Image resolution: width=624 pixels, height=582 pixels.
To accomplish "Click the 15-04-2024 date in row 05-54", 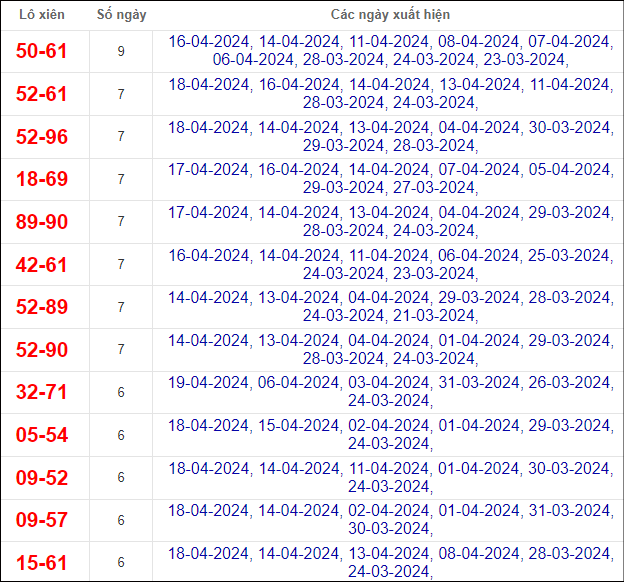I will (298, 425).
